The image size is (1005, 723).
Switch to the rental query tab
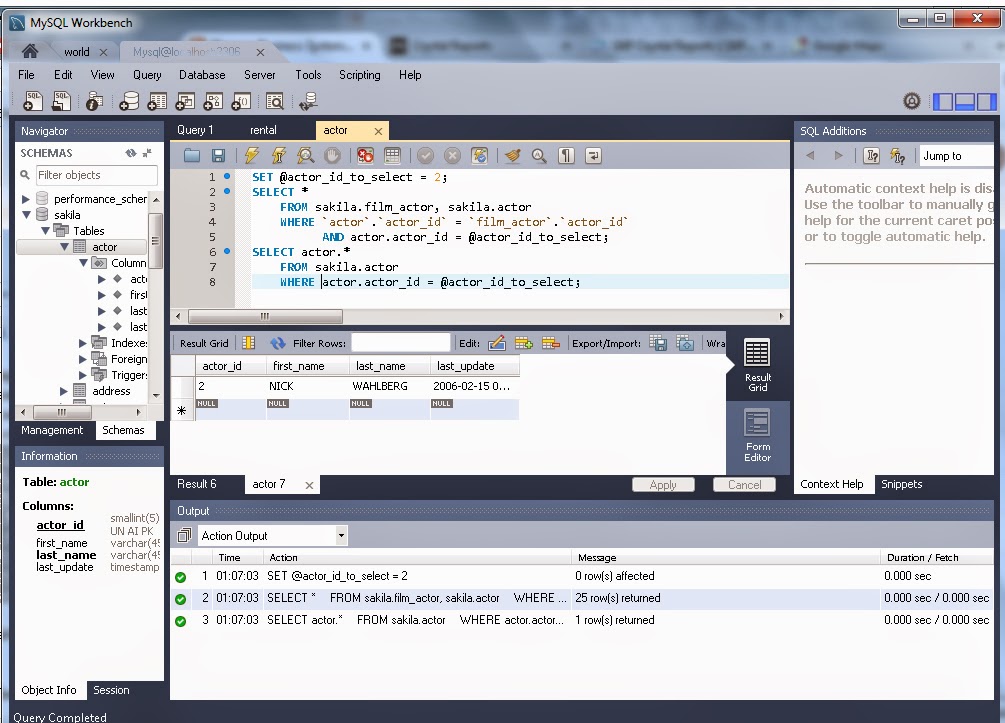tap(263, 130)
